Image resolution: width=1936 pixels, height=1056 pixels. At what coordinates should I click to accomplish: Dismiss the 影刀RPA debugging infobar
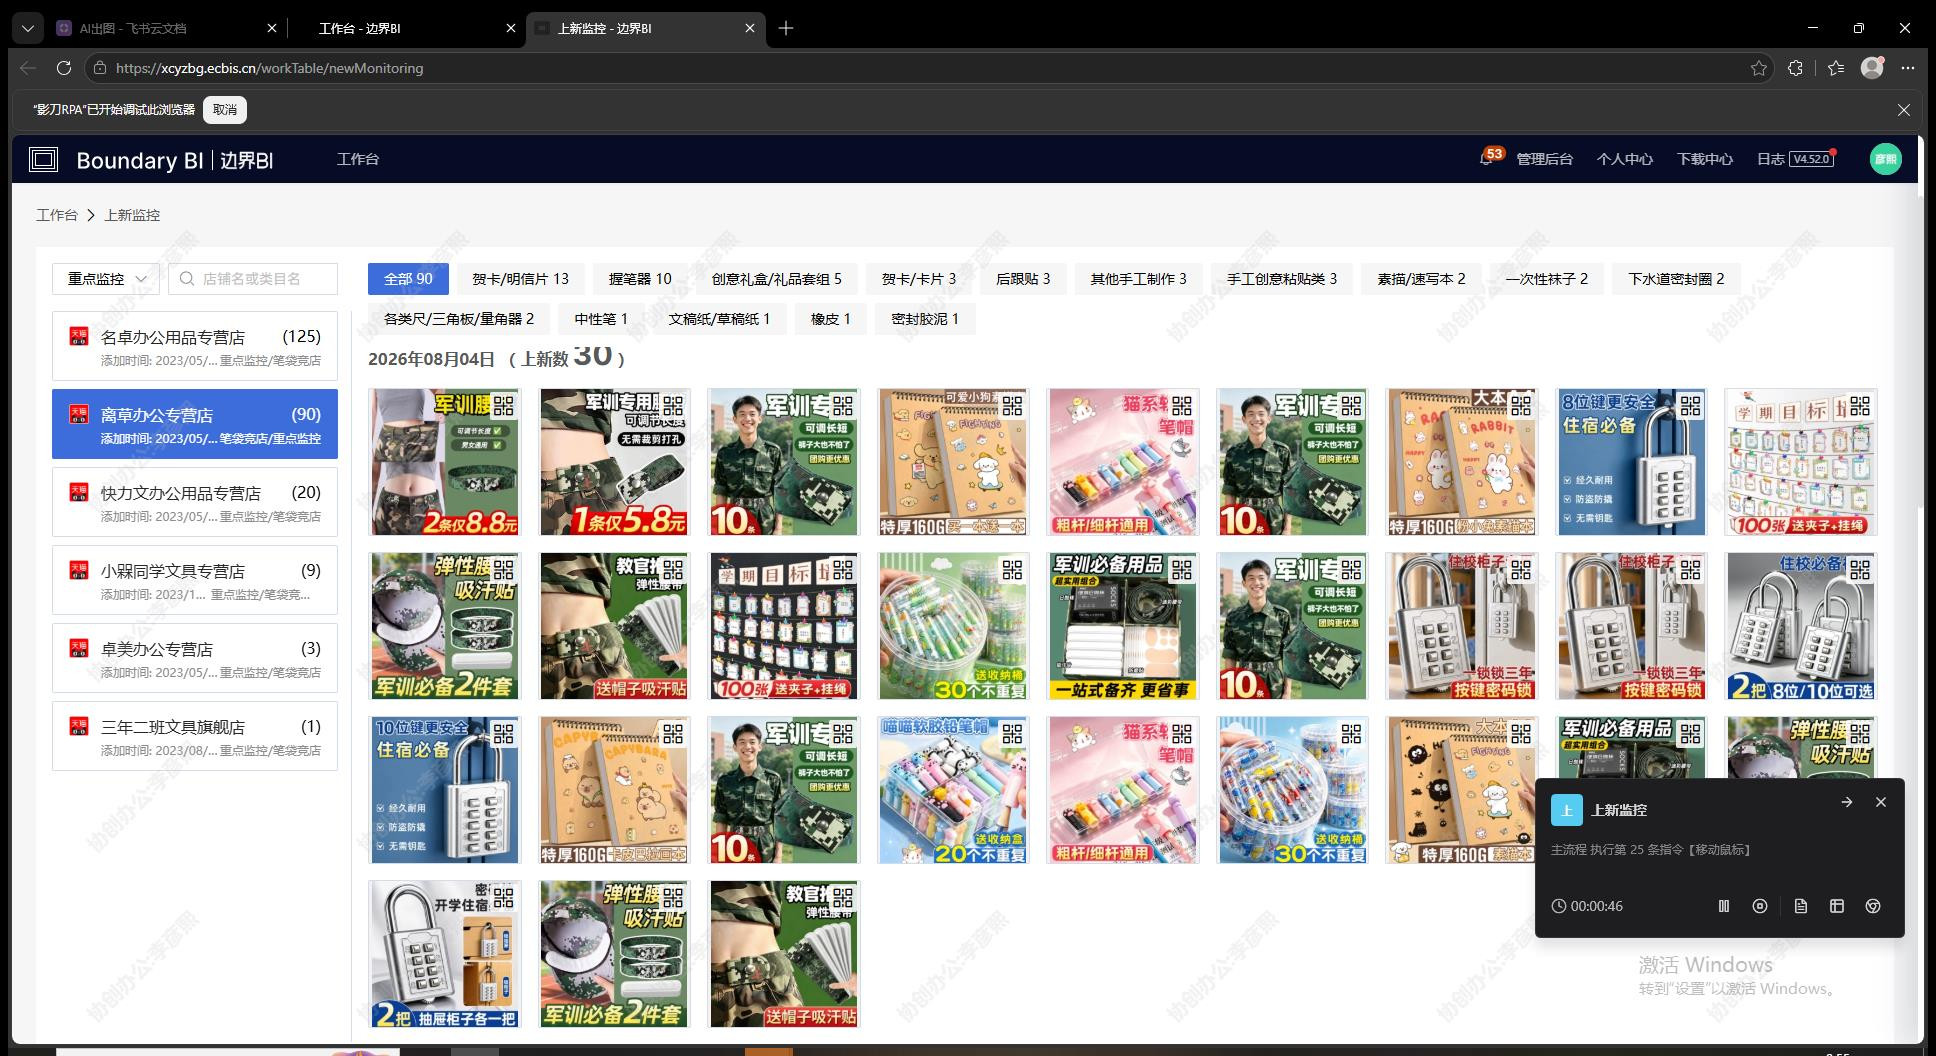coord(1904,110)
